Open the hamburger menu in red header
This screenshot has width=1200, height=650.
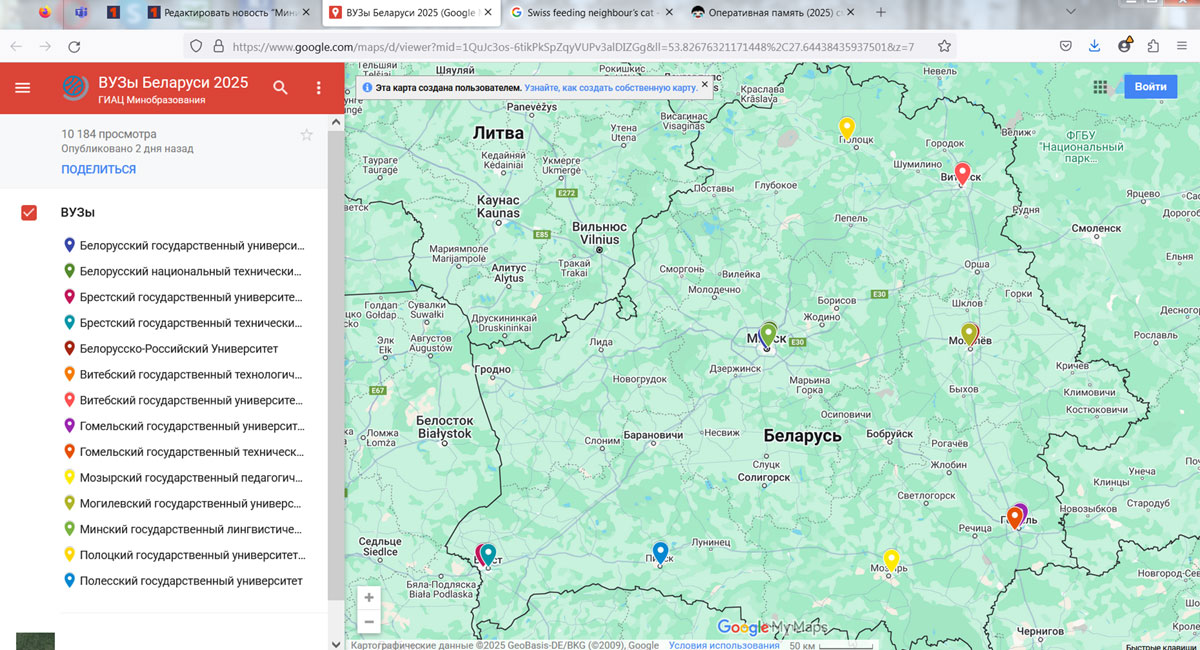pyautogui.click(x=22, y=88)
